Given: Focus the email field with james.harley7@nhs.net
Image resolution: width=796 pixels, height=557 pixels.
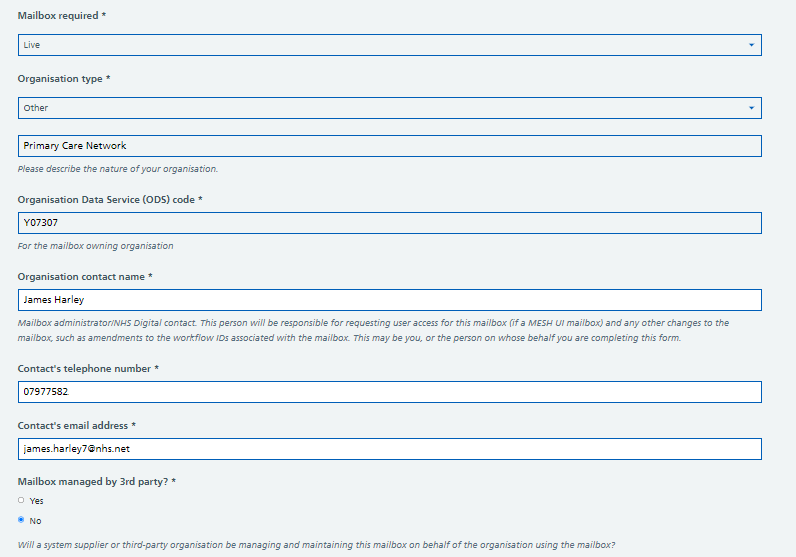Looking at the screenshot, I should (x=389, y=449).
